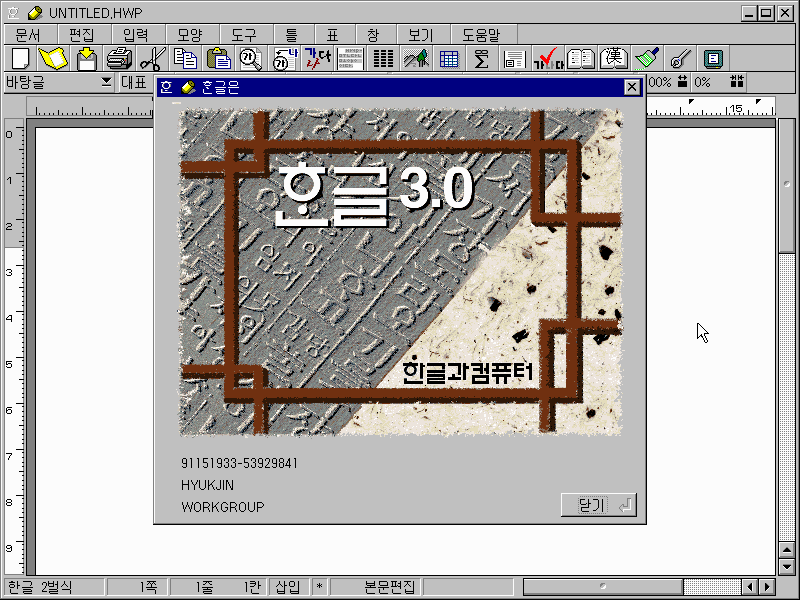Viewport: 800px width, 600px height.
Task: Print the document using the printer icon
Action: [x=120, y=59]
